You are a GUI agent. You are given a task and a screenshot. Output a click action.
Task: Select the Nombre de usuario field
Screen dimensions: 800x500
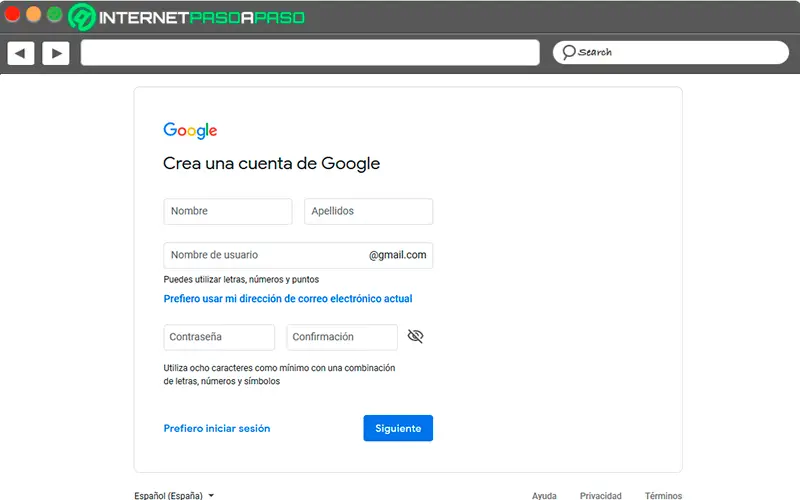[298, 255]
